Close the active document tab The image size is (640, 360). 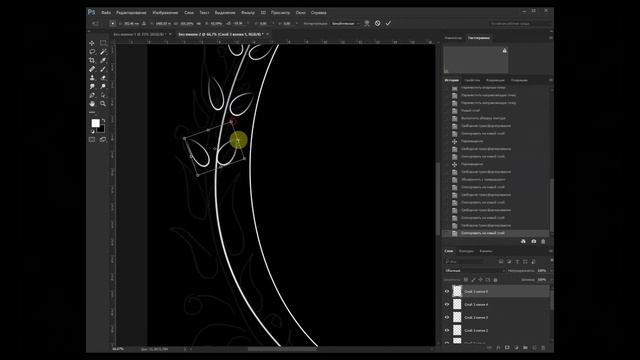click(268, 34)
